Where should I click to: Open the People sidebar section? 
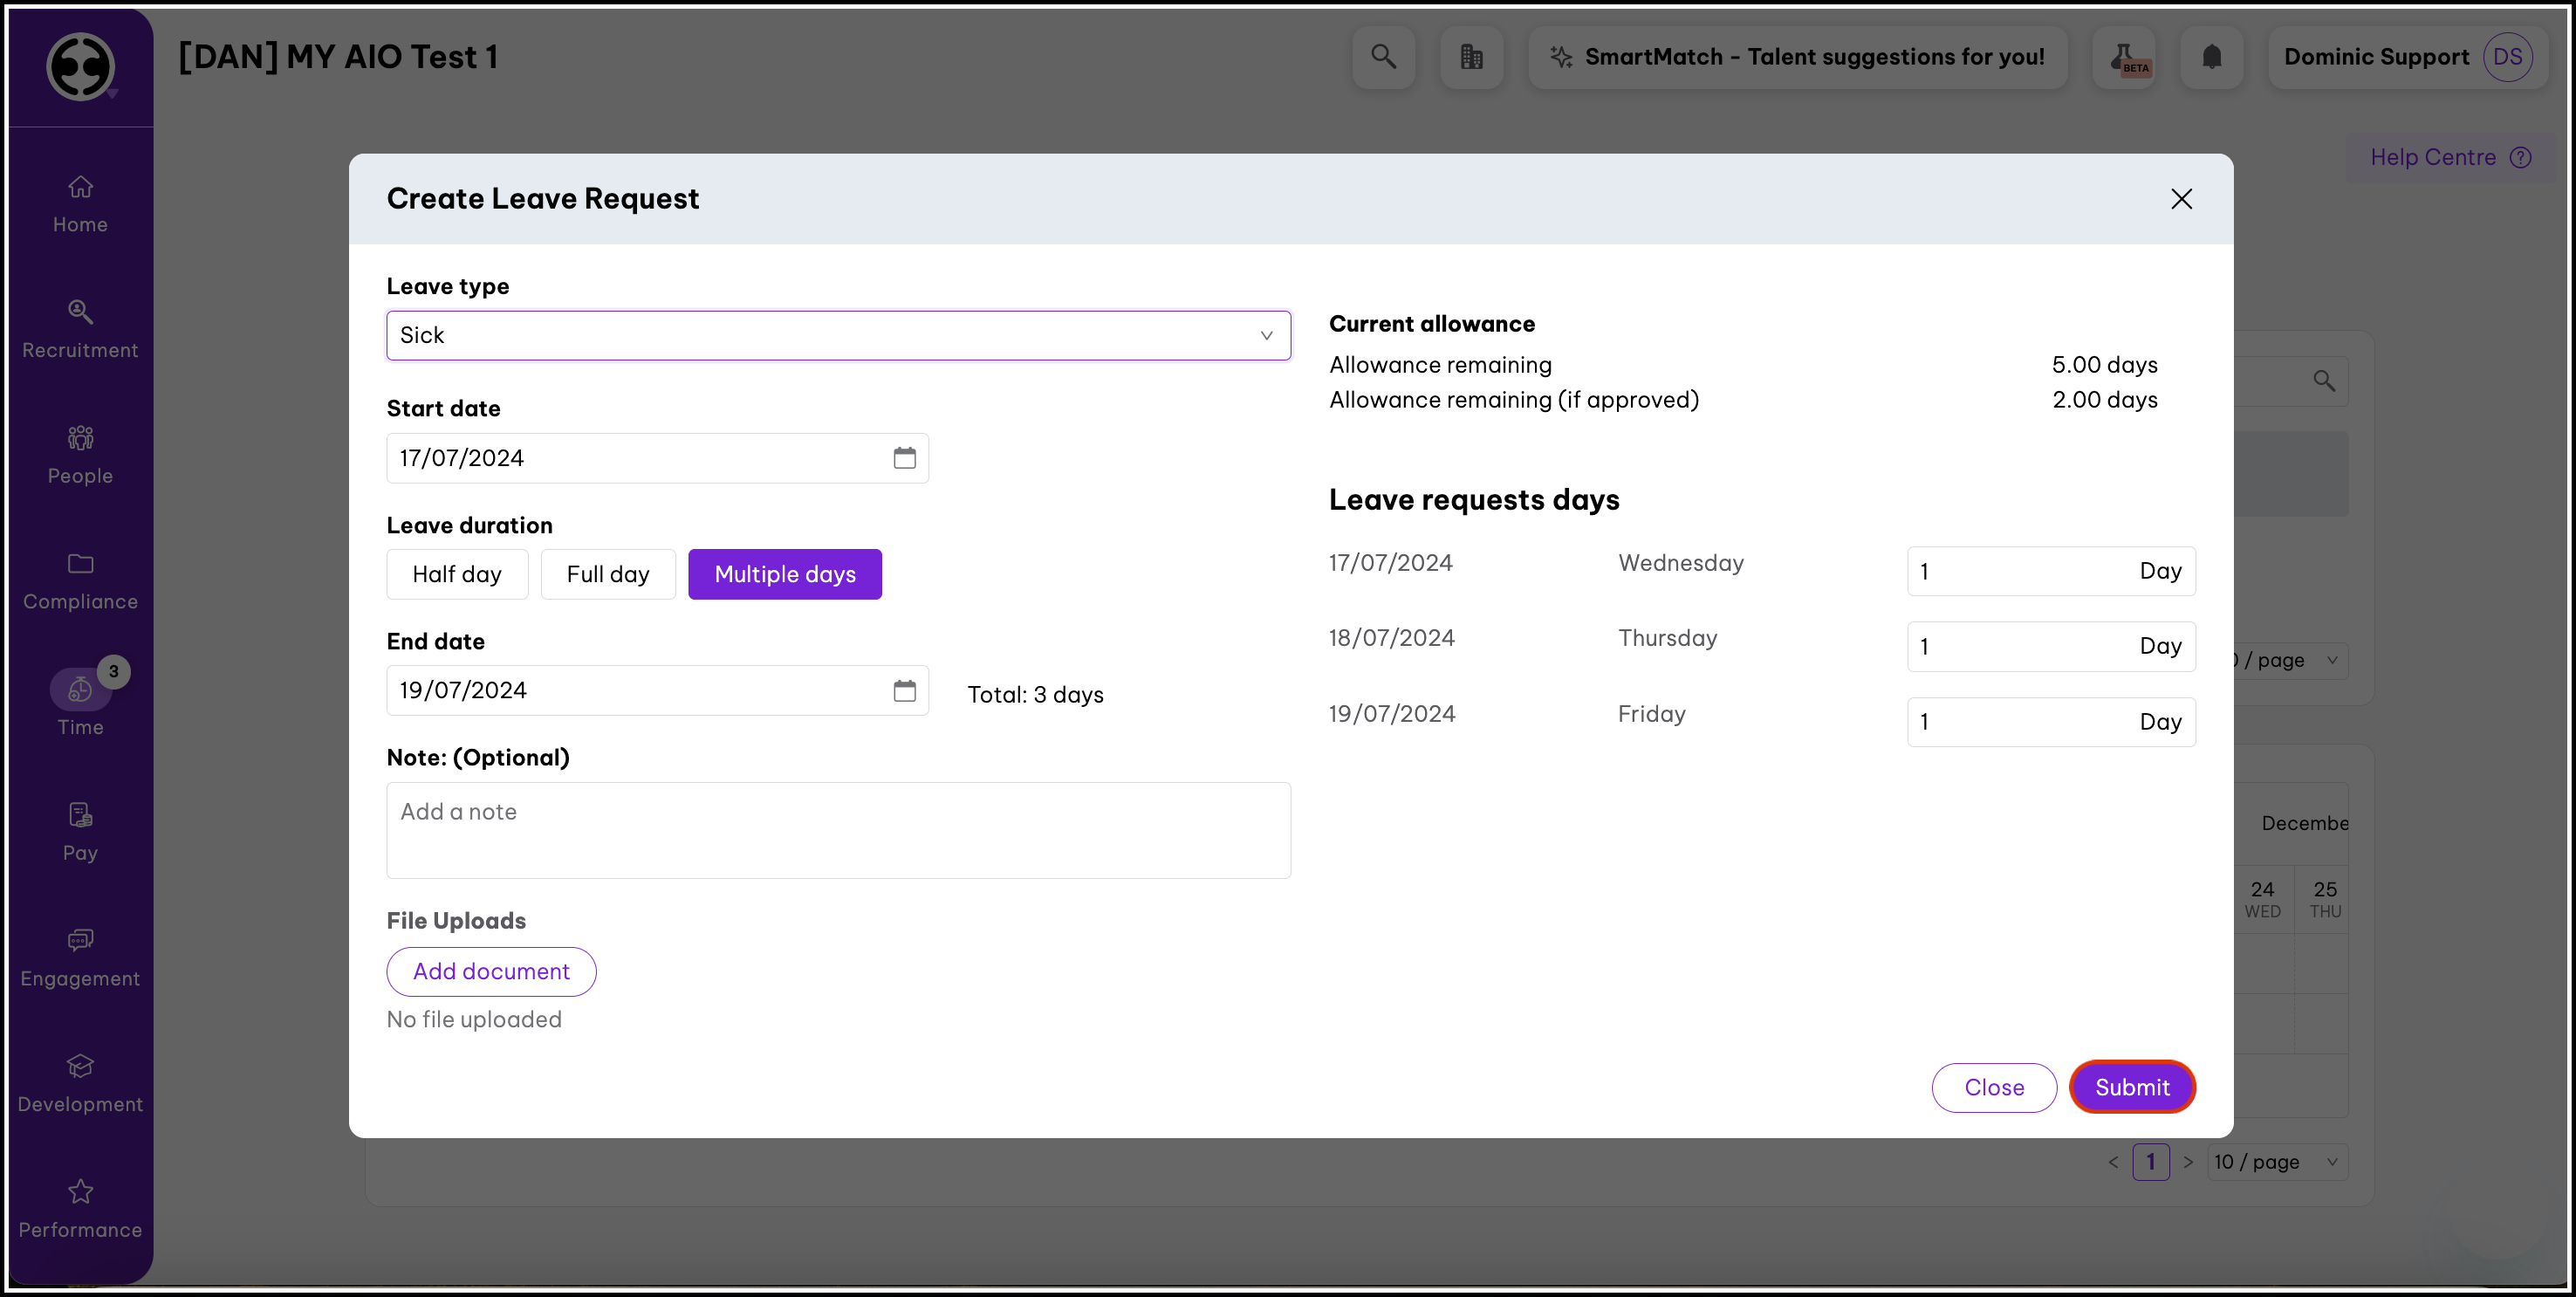tap(80, 455)
